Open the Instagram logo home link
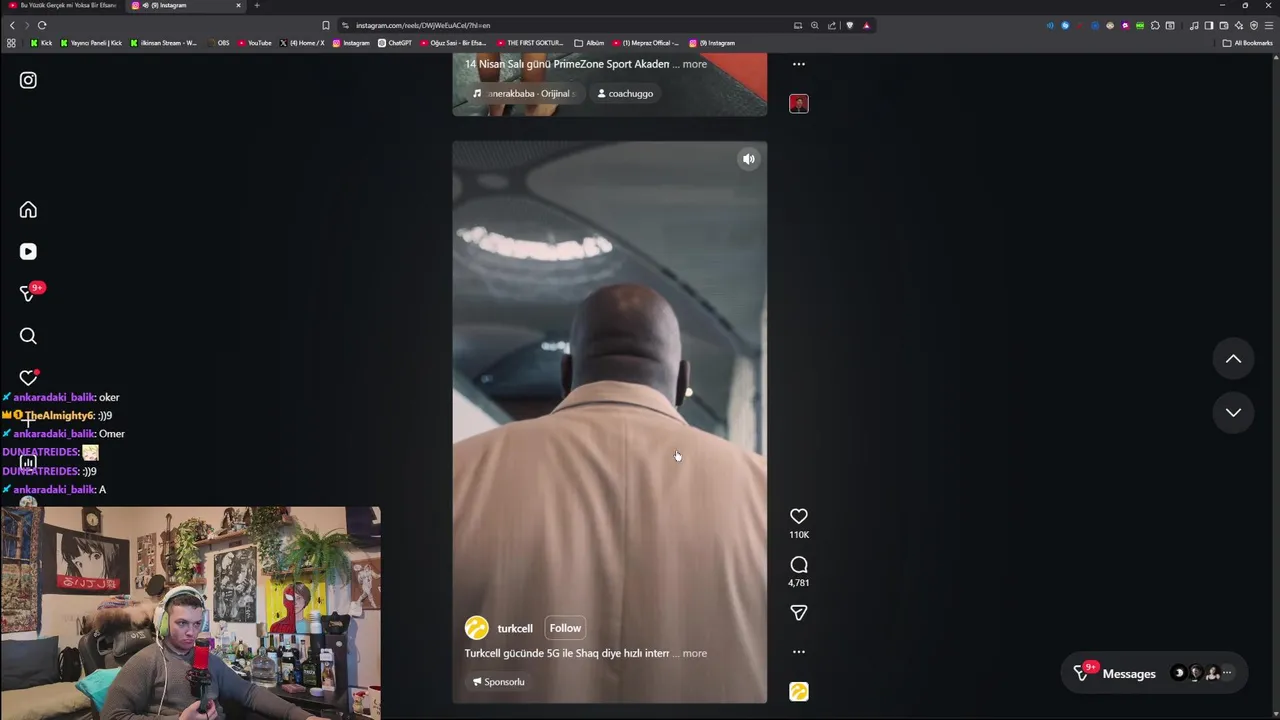 click(28, 80)
